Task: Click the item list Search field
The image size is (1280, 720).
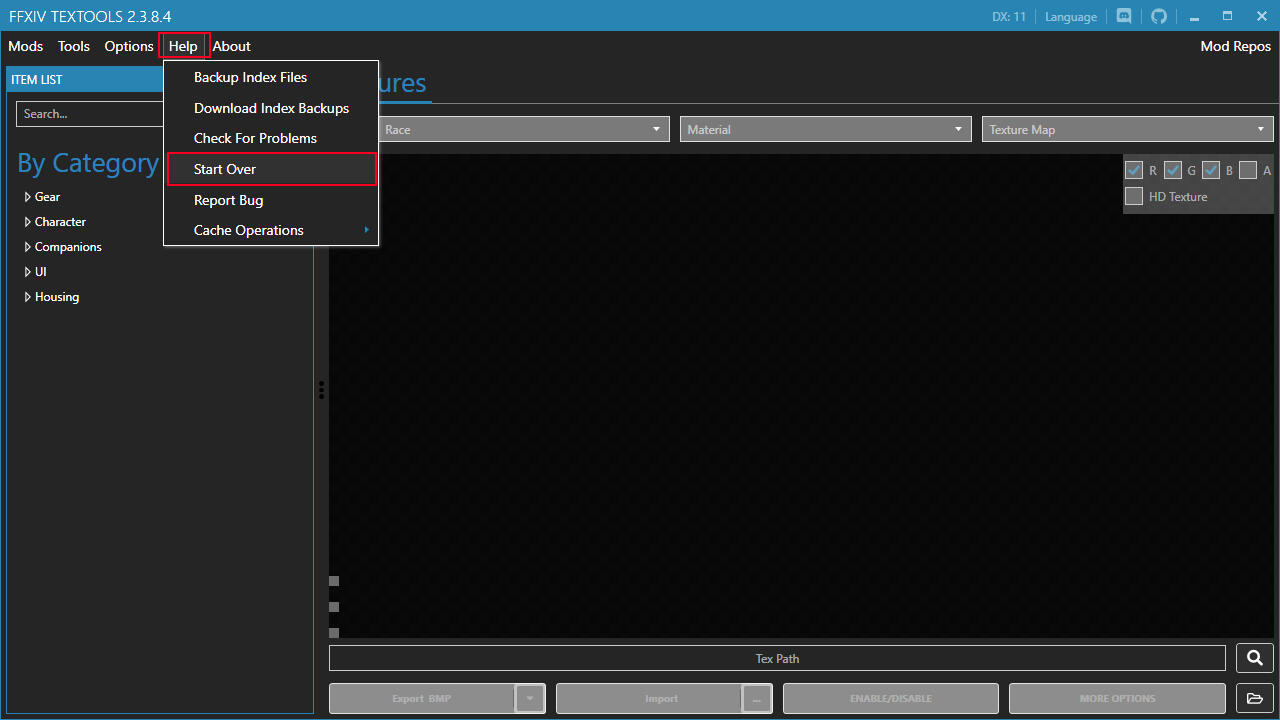Action: click(x=88, y=114)
